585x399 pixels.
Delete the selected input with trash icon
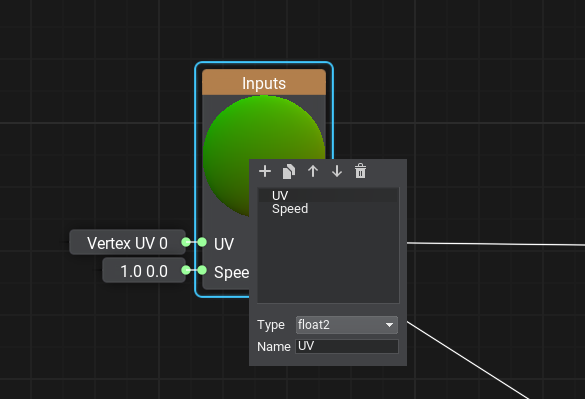pos(360,171)
